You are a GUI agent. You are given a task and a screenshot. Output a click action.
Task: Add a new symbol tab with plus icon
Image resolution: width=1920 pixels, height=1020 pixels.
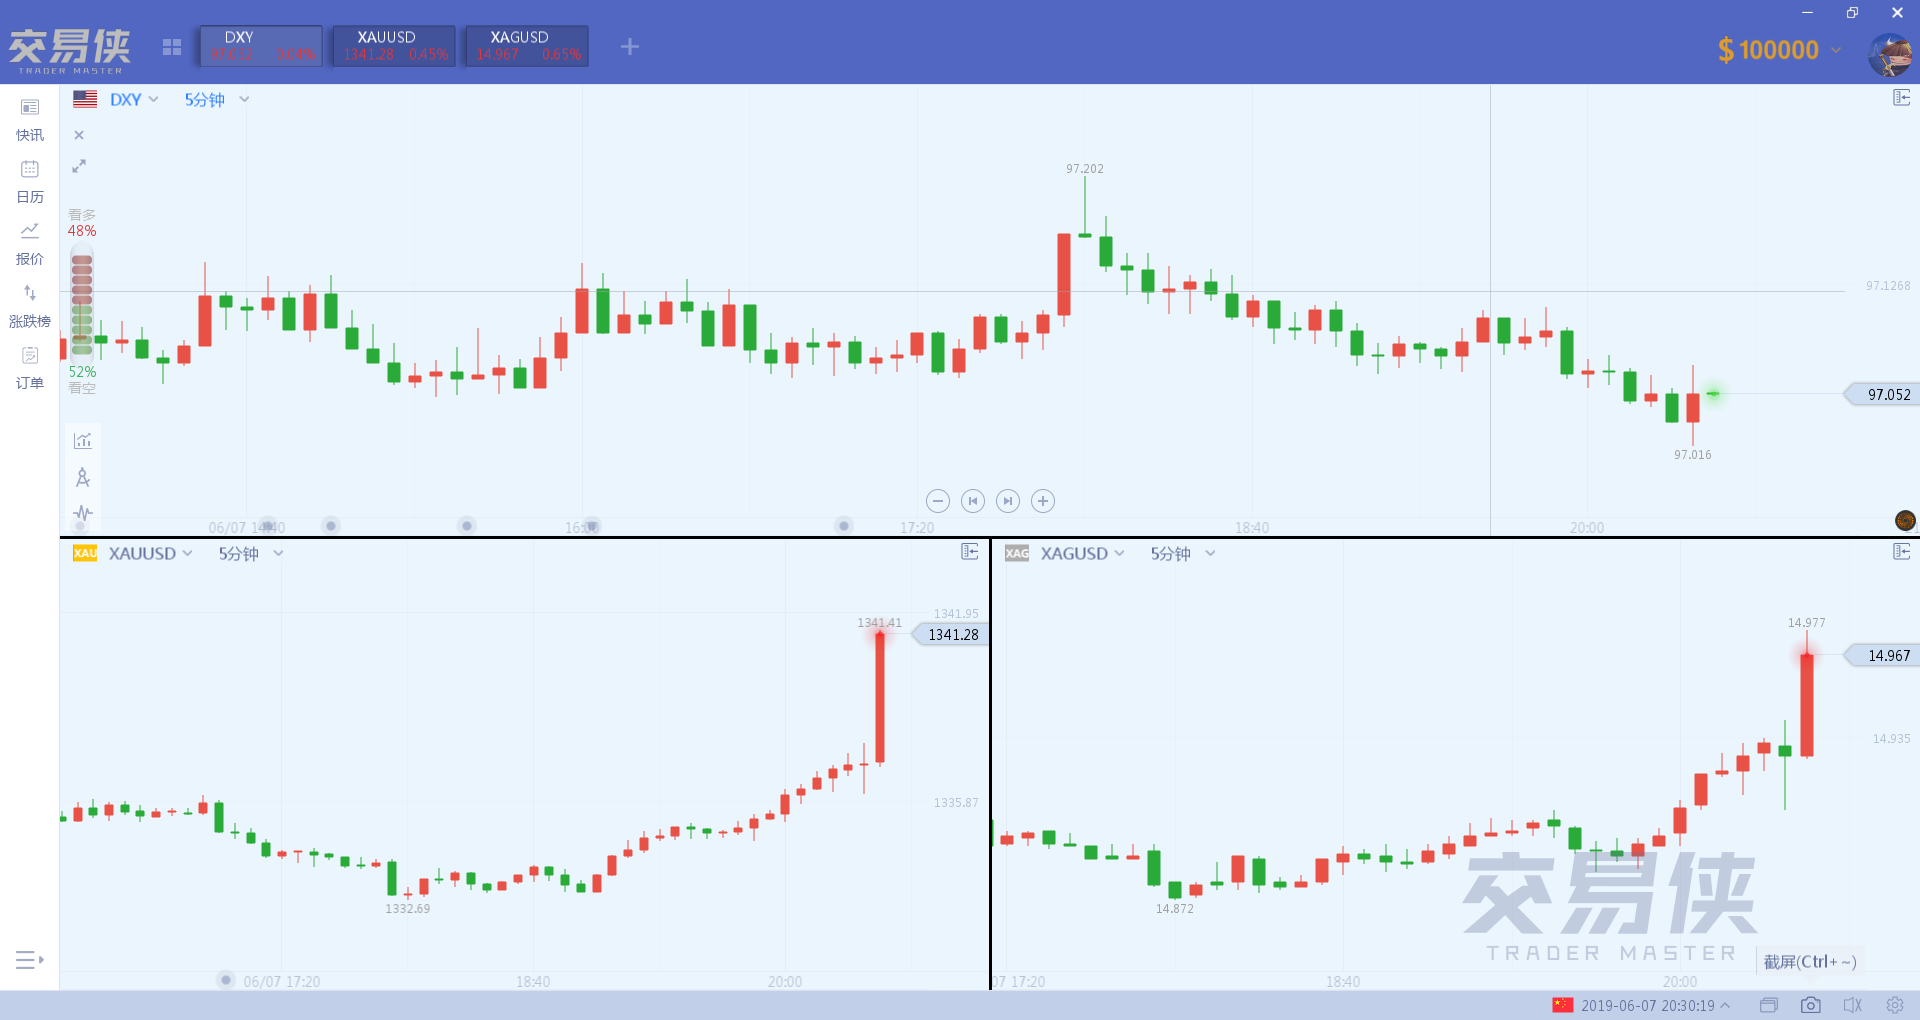(629, 46)
